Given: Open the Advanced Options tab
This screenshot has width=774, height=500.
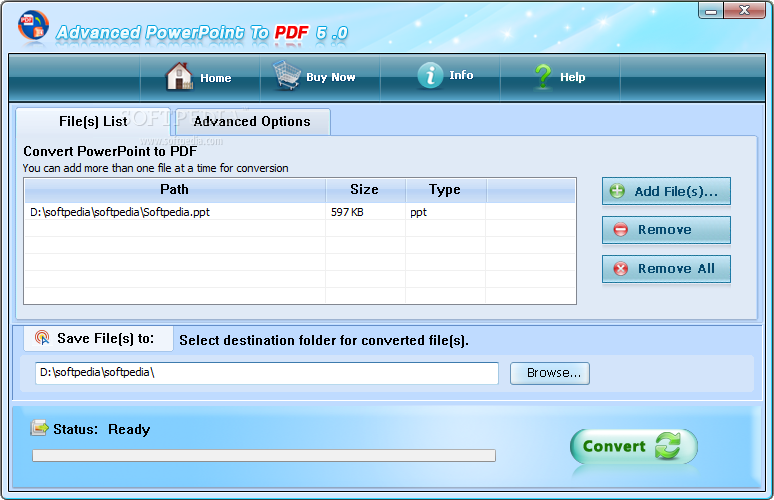Looking at the screenshot, I should pyautogui.click(x=252, y=121).
